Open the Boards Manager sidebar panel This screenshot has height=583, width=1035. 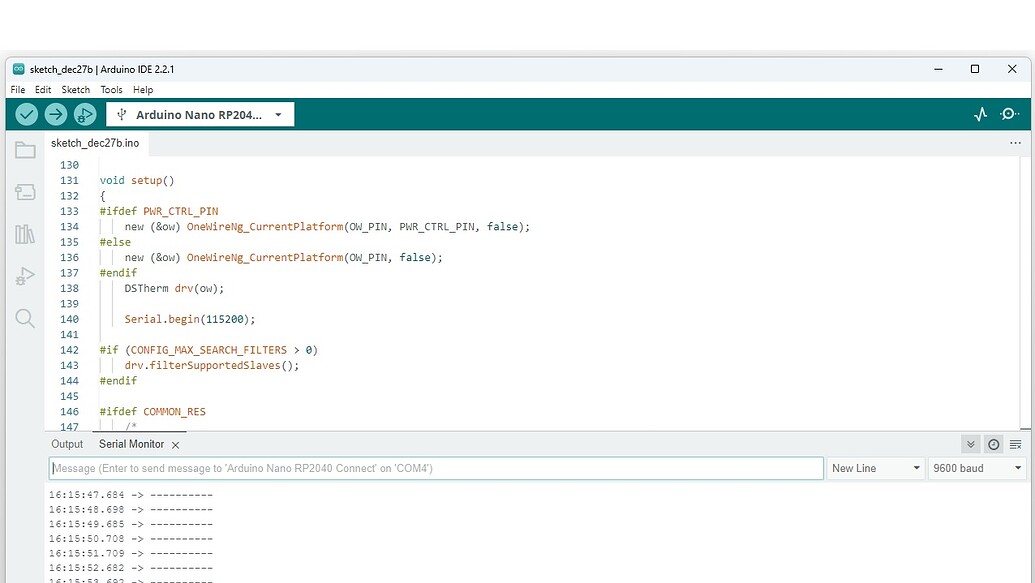[25, 191]
